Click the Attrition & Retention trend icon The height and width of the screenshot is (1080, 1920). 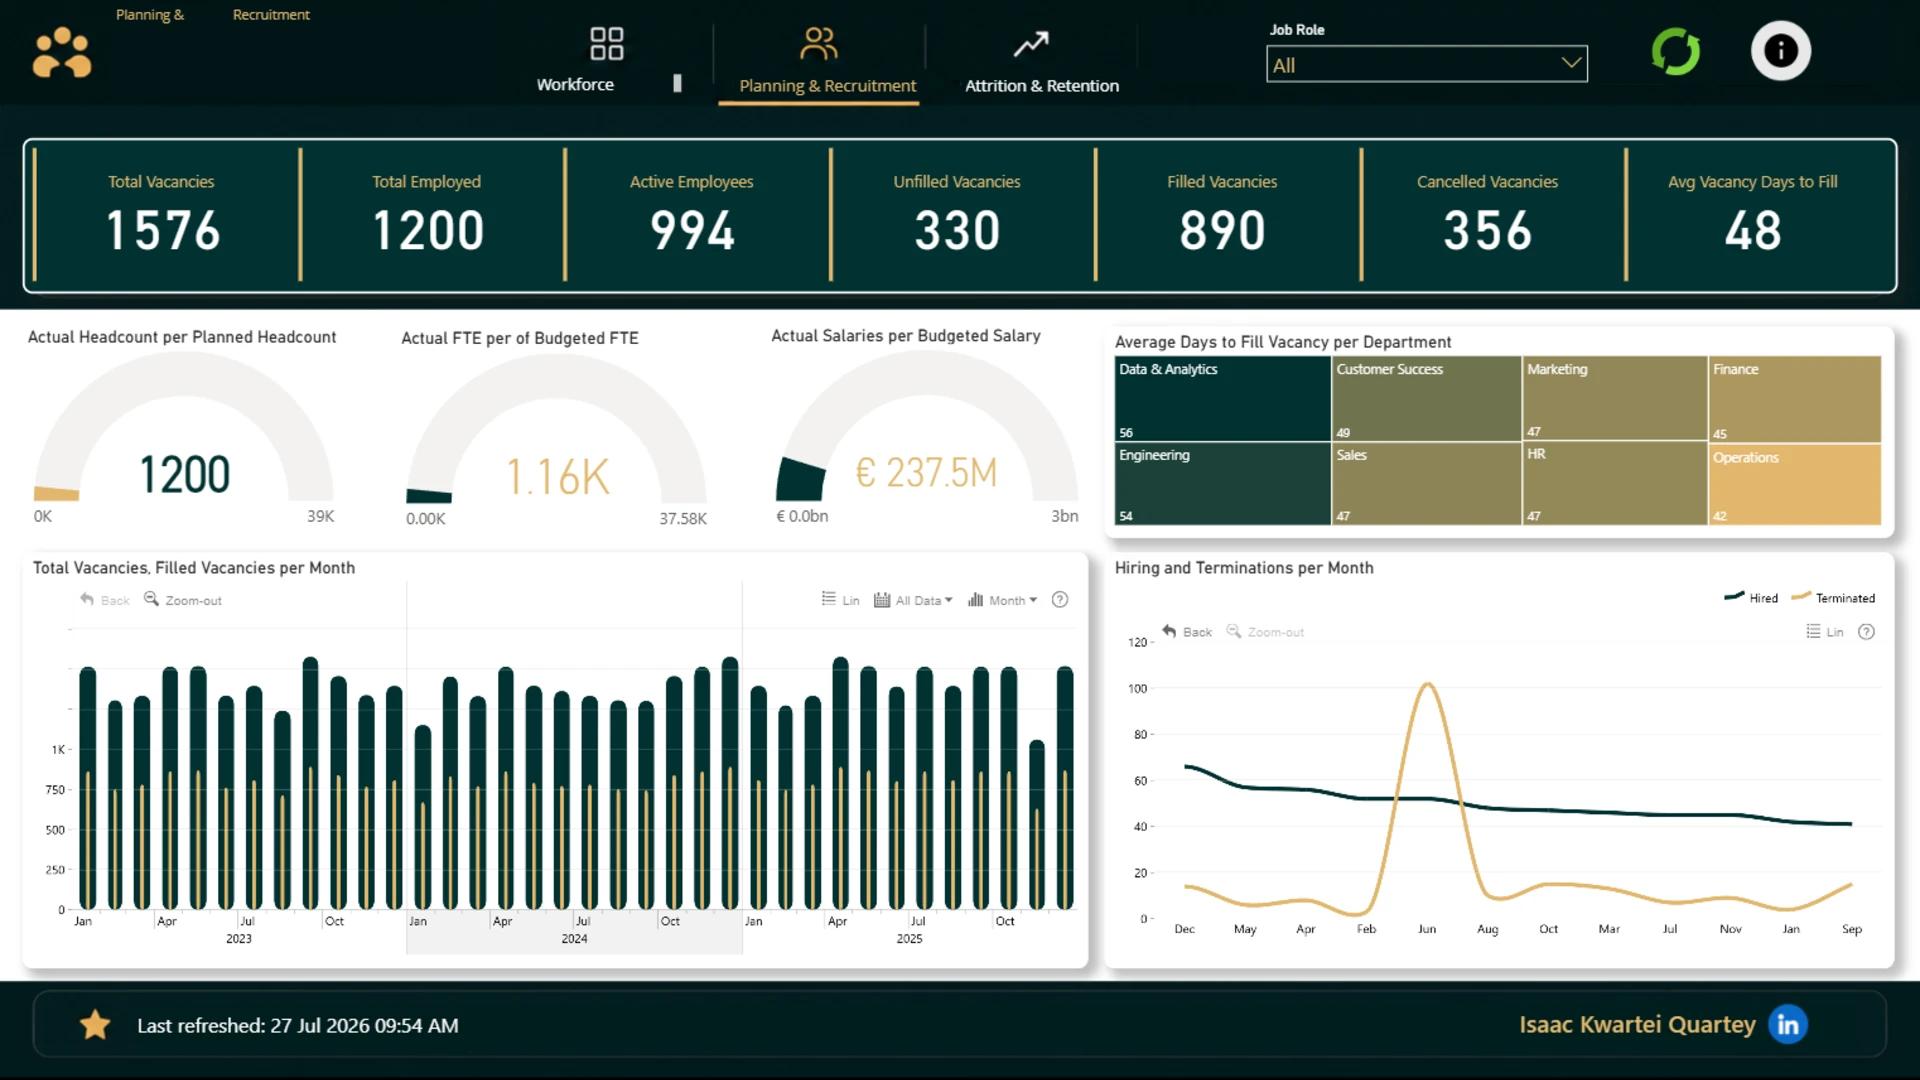(1031, 44)
